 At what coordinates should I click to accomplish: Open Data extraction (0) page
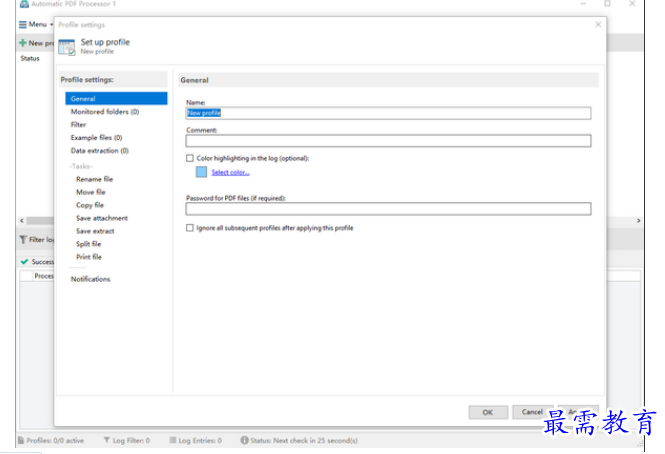tap(100, 151)
